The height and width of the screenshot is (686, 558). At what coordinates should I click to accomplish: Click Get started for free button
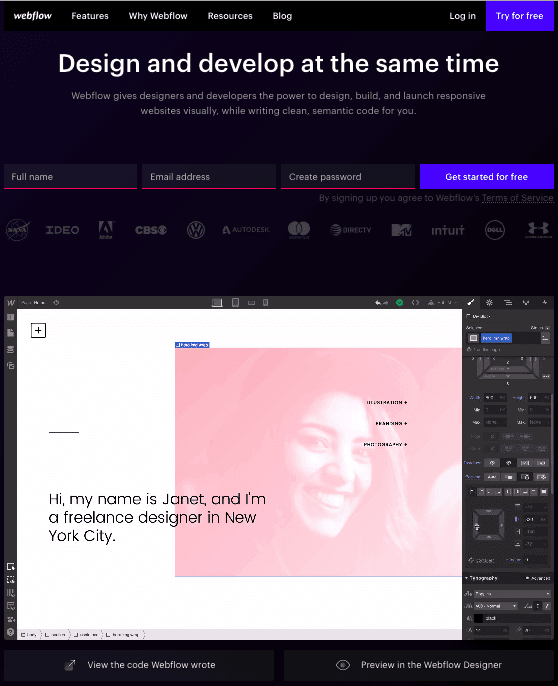pyautogui.click(x=487, y=177)
